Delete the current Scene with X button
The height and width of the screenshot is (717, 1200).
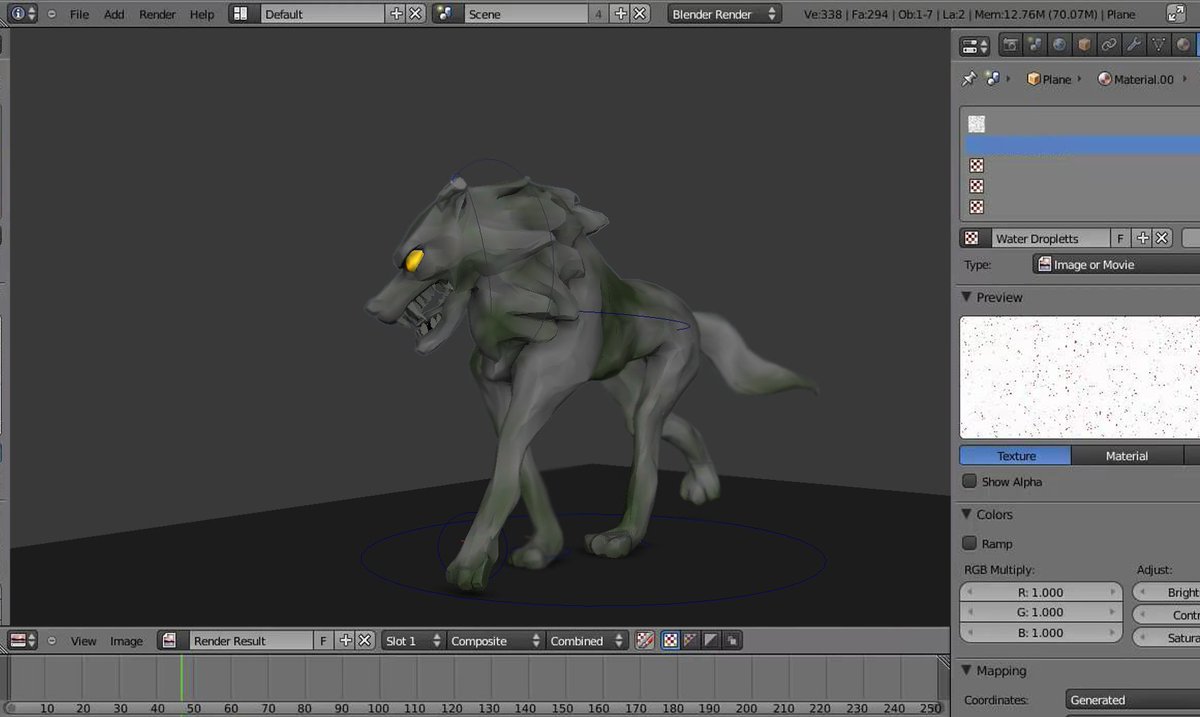(640, 14)
